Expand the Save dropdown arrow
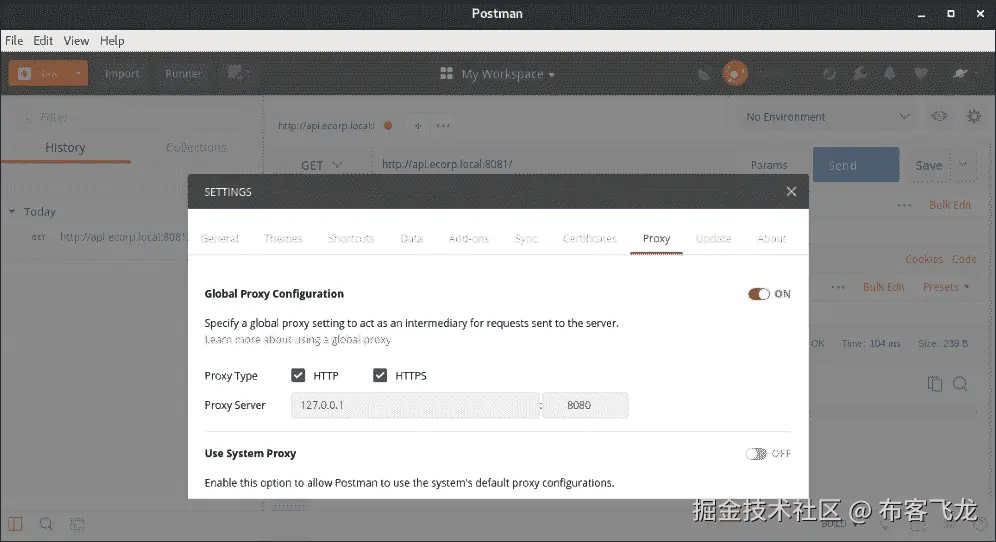The image size is (996, 542). click(963, 165)
